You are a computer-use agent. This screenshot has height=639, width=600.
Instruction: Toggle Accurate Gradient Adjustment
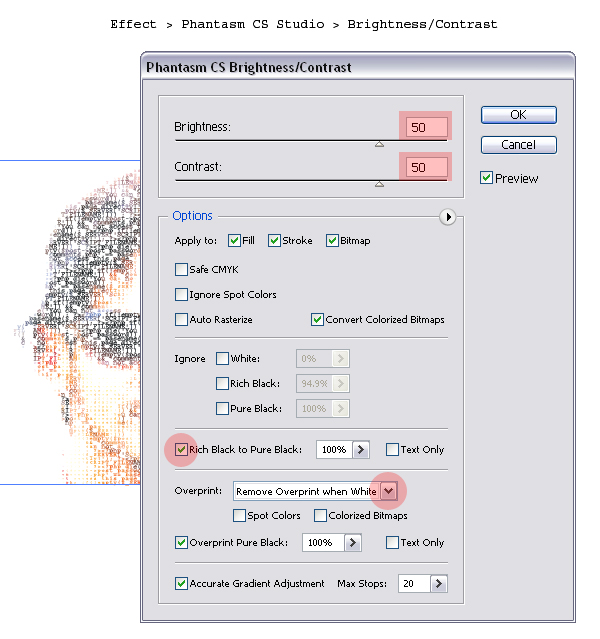181,583
